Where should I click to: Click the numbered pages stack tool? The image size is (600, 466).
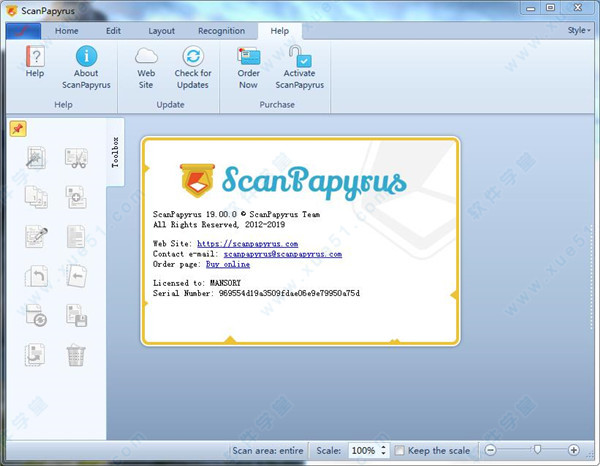36,197
